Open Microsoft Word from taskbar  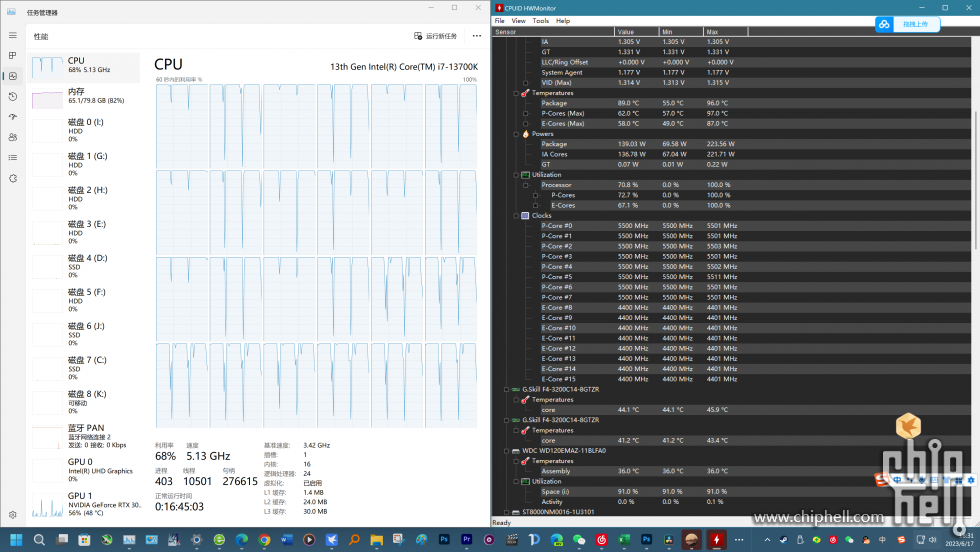point(286,539)
